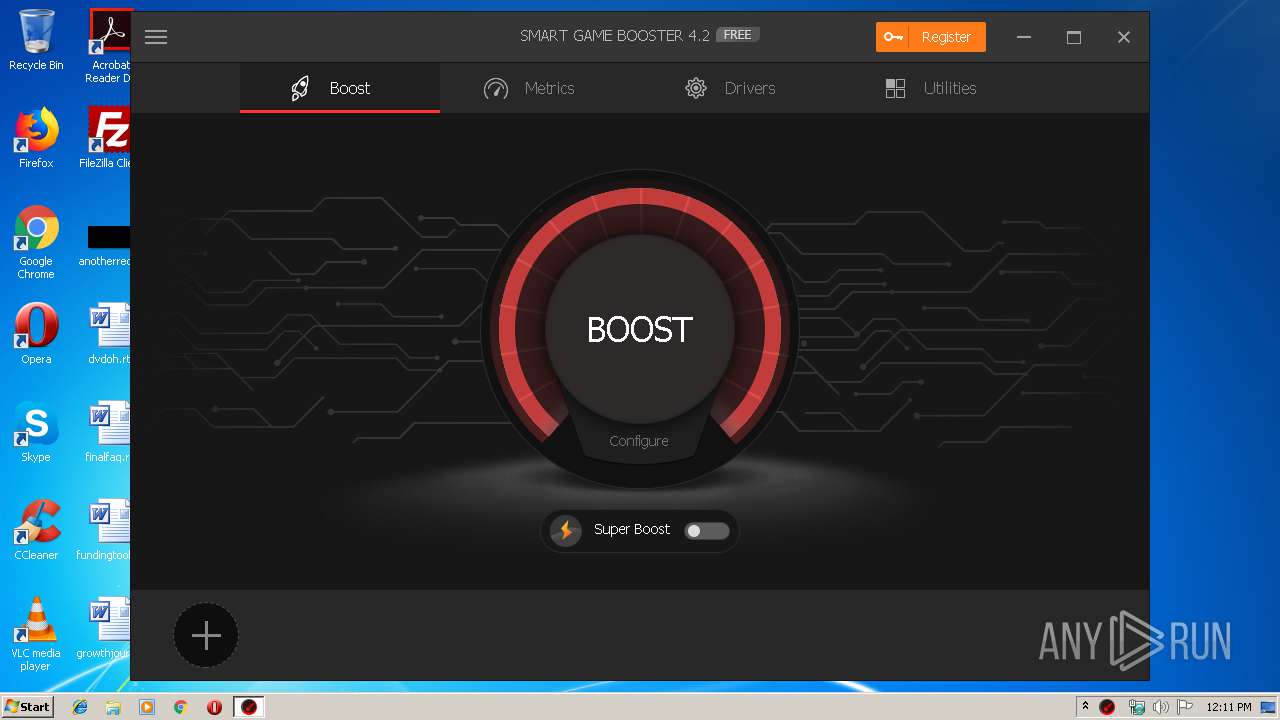Open the Utilities tab
This screenshot has height=720, width=1280.
(x=931, y=88)
